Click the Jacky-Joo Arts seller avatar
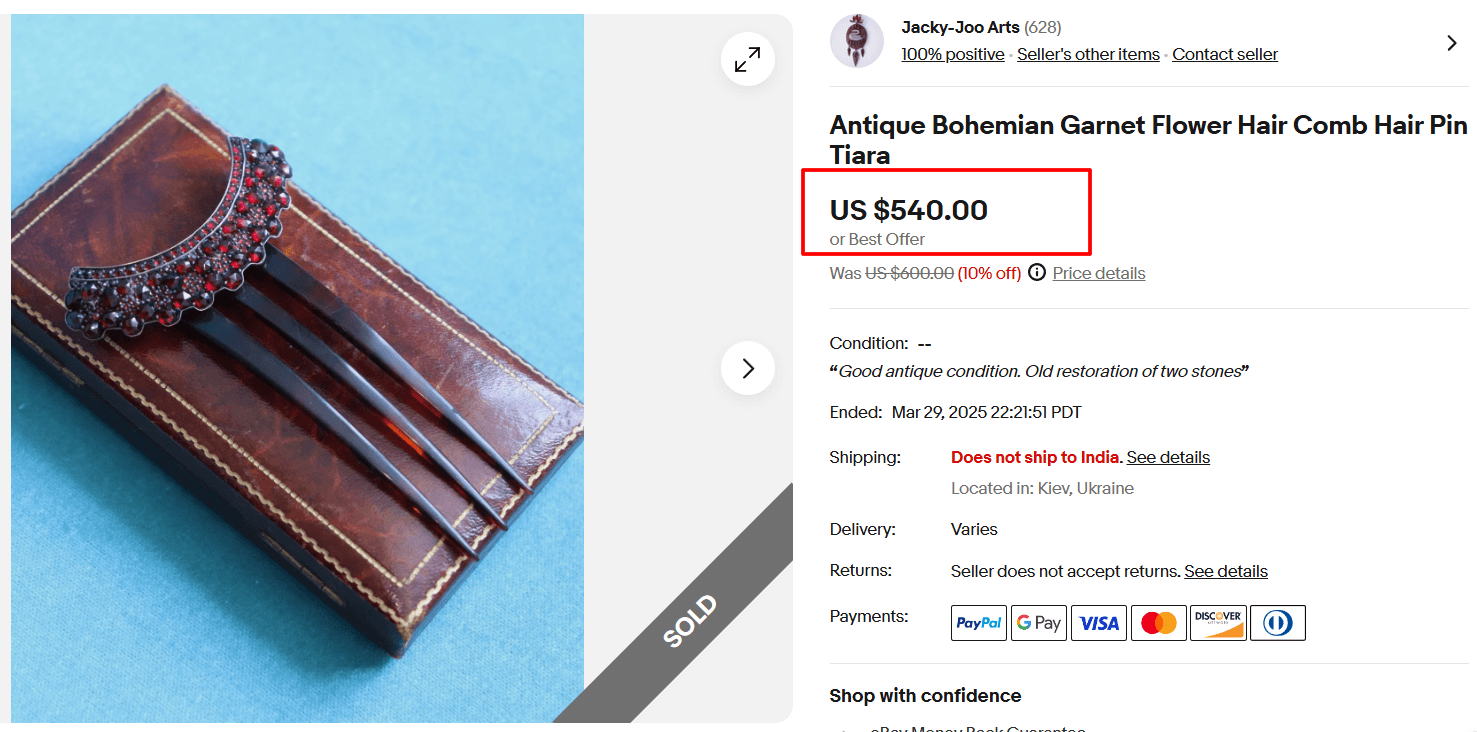 coord(856,40)
